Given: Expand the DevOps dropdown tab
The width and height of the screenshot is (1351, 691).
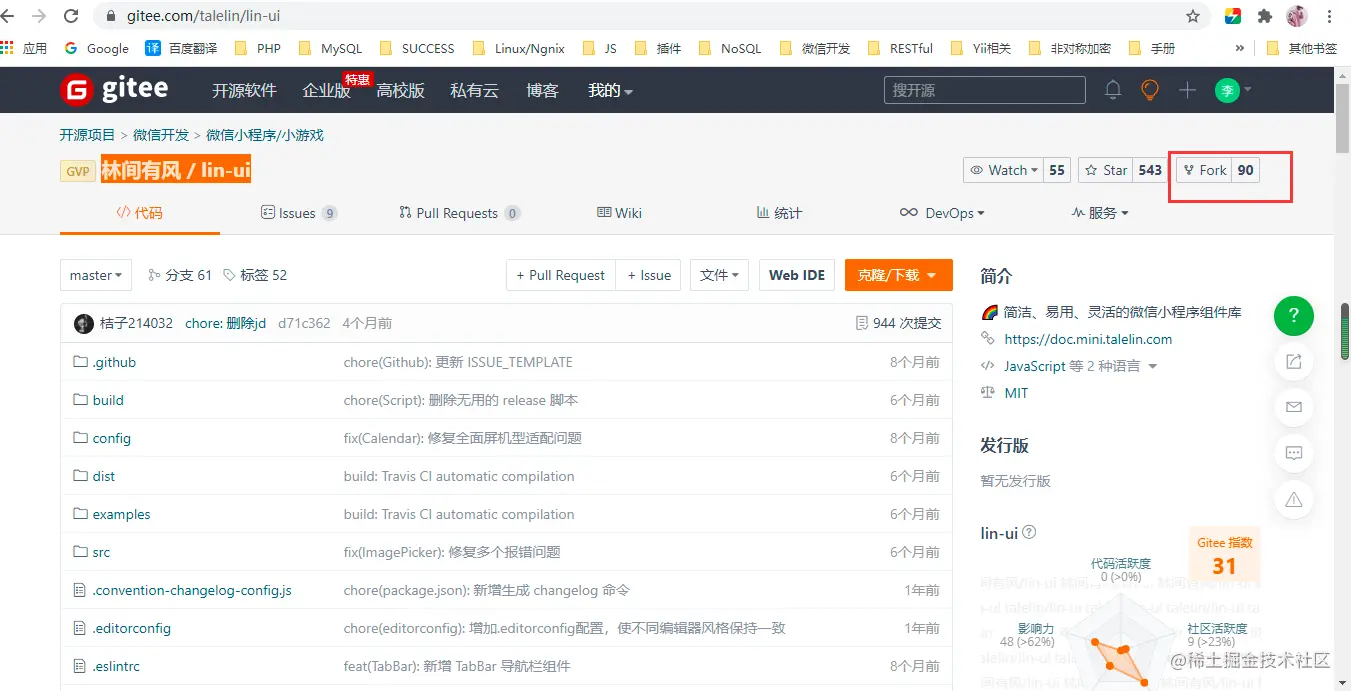Looking at the screenshot, I should [942, 213].
